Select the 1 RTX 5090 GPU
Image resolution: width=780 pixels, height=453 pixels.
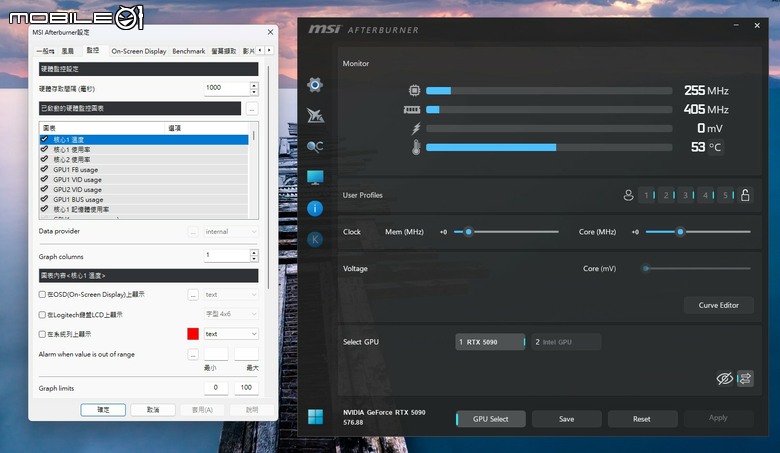pyautogui.click(x=490, y=342)
